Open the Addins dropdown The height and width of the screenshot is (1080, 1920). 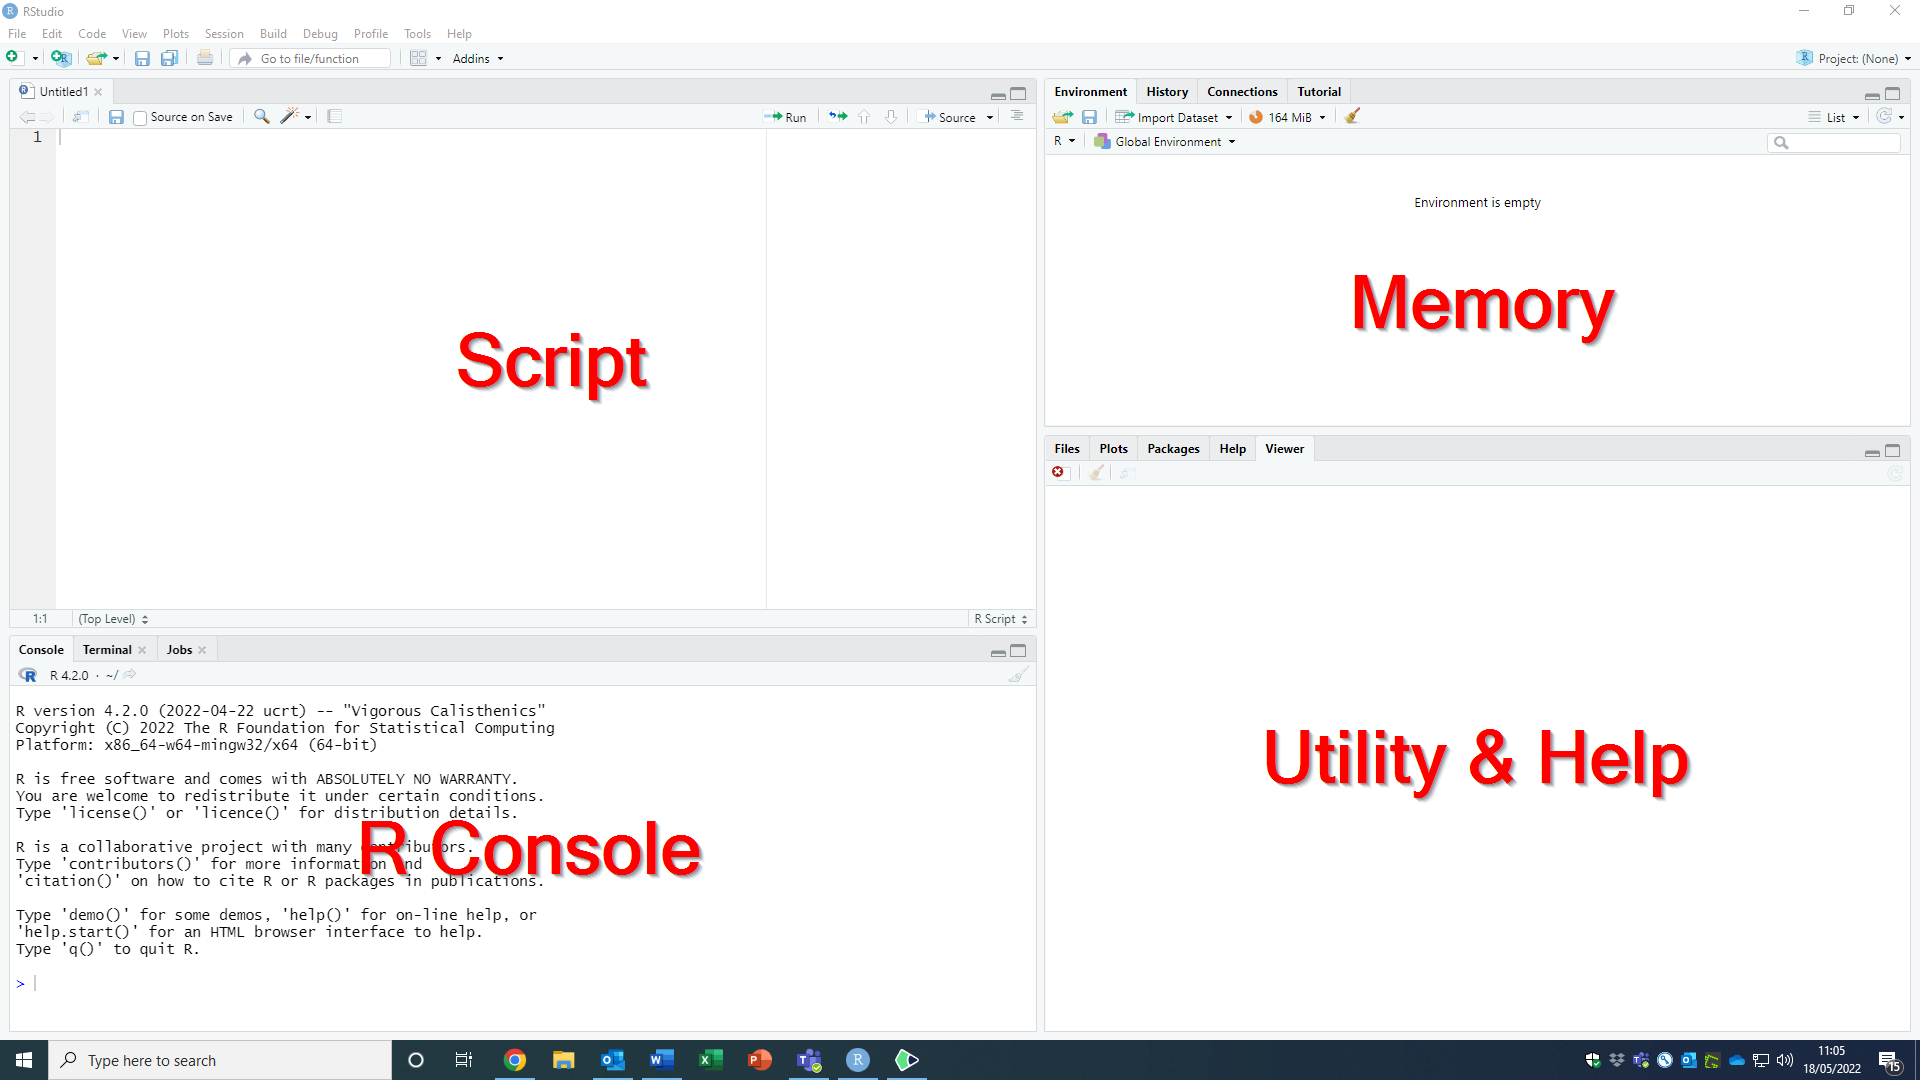point(478,58)
